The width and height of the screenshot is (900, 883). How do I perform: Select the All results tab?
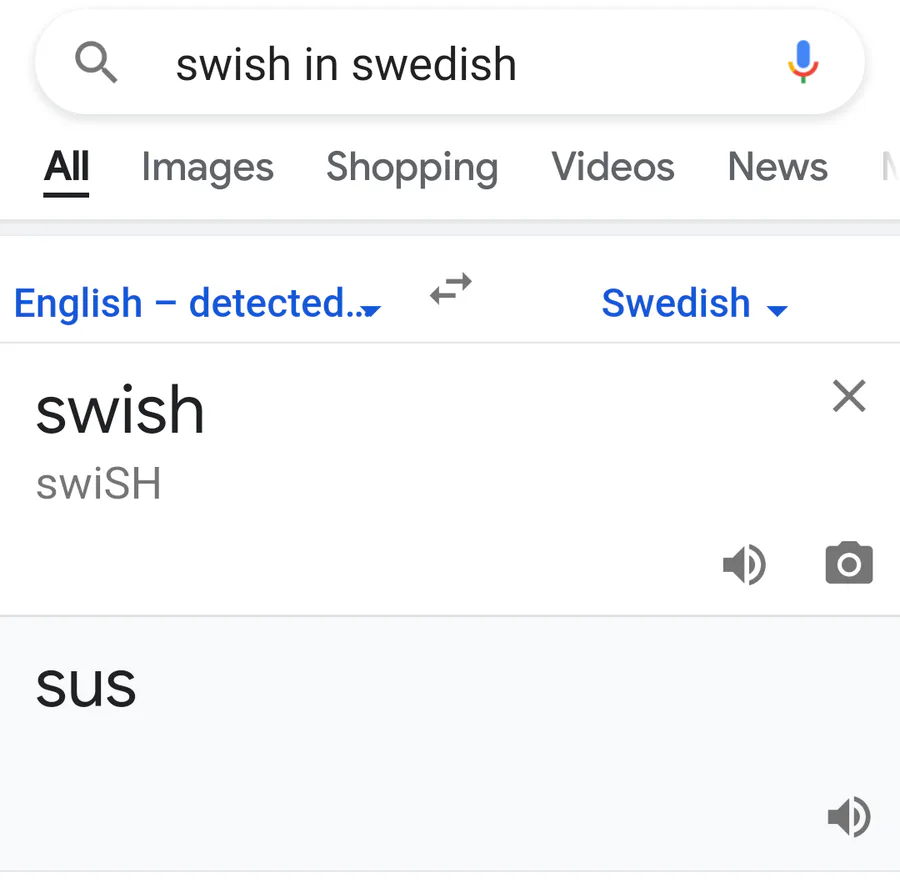click(x=67, y=167)
